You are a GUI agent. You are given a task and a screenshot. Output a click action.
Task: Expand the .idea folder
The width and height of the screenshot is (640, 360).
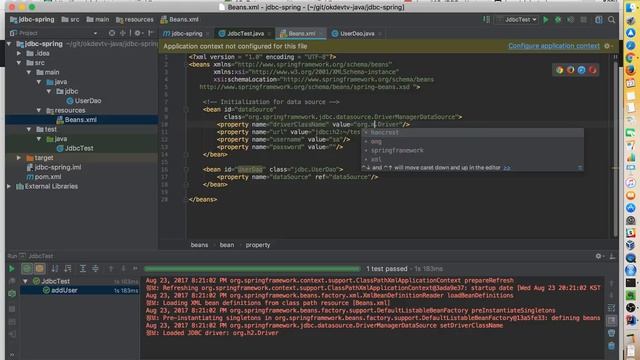click(x=19, y=53)
